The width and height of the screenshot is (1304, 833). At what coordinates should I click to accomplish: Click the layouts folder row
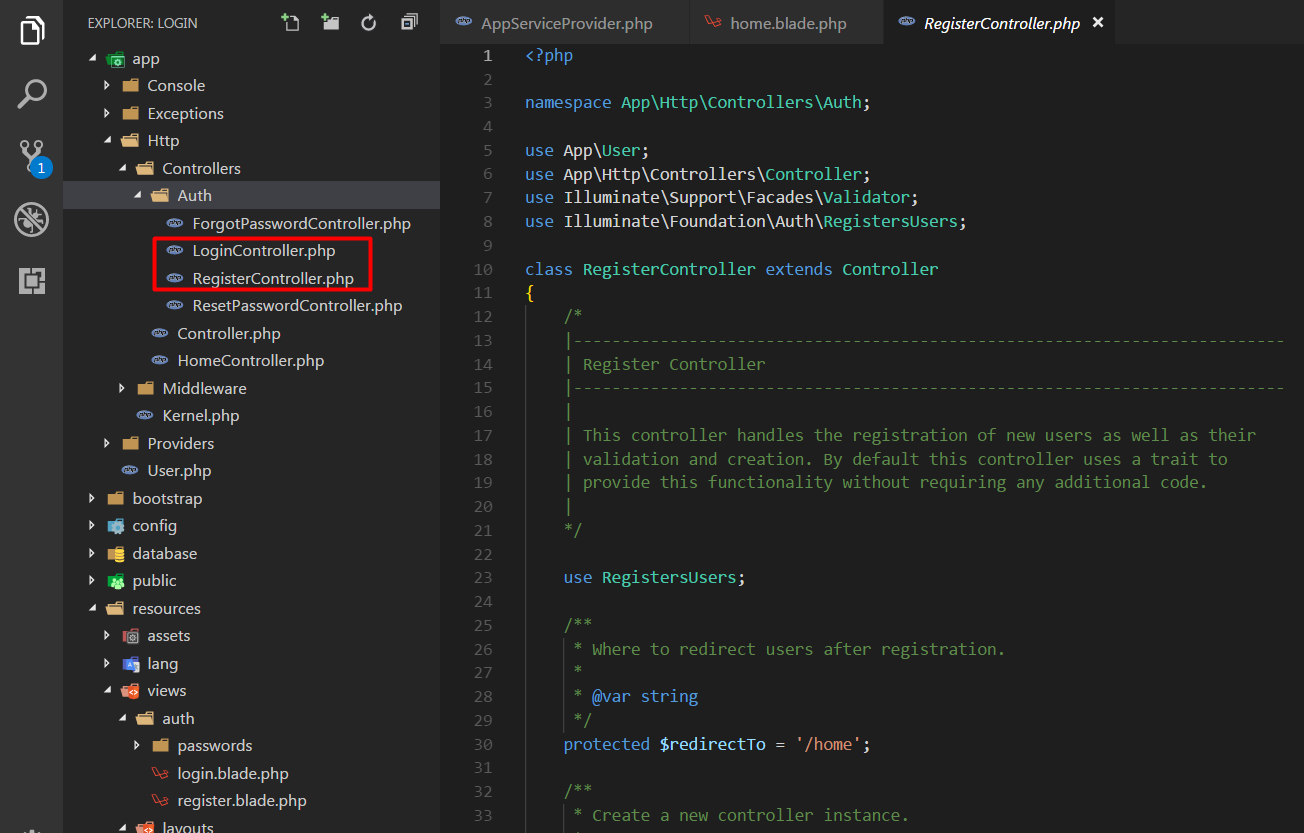[x=251, y=826]
